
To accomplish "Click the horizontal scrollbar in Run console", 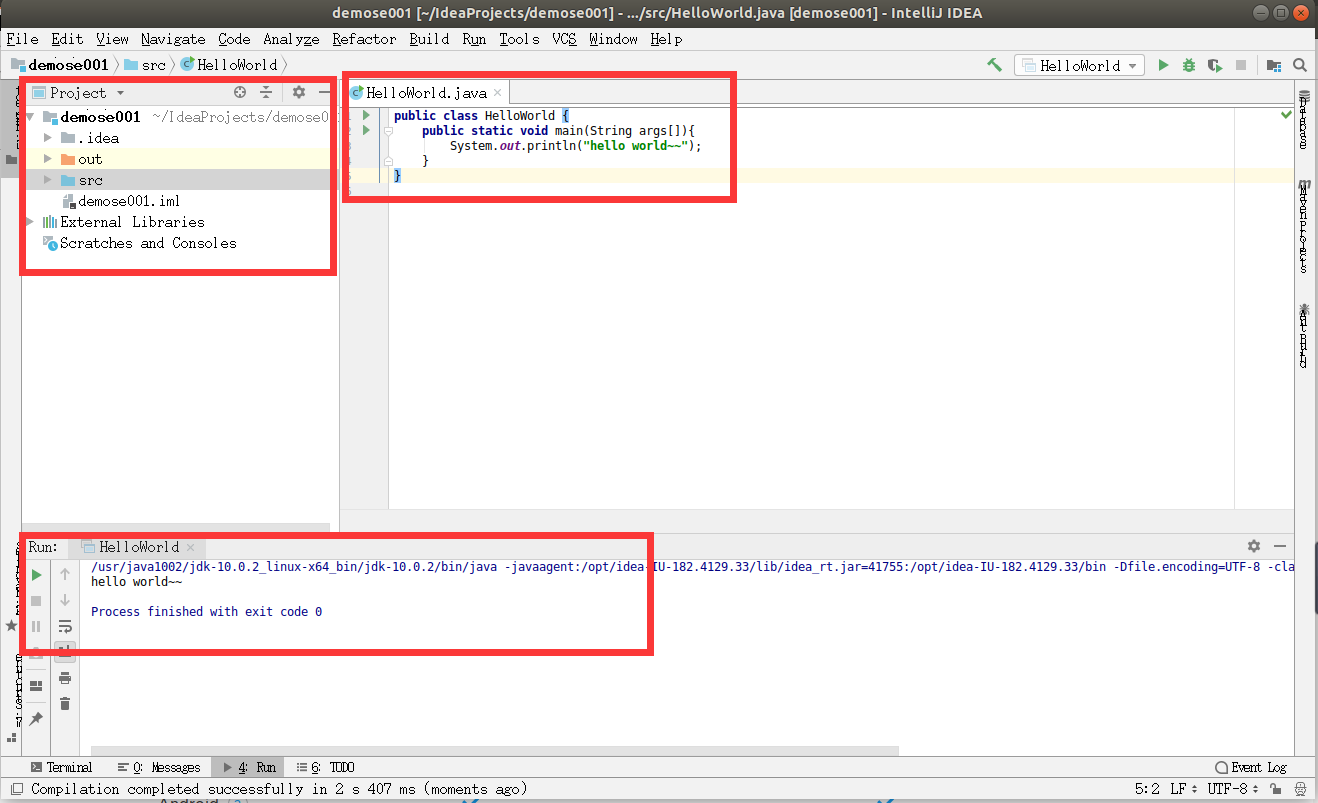I will point(495,750).
